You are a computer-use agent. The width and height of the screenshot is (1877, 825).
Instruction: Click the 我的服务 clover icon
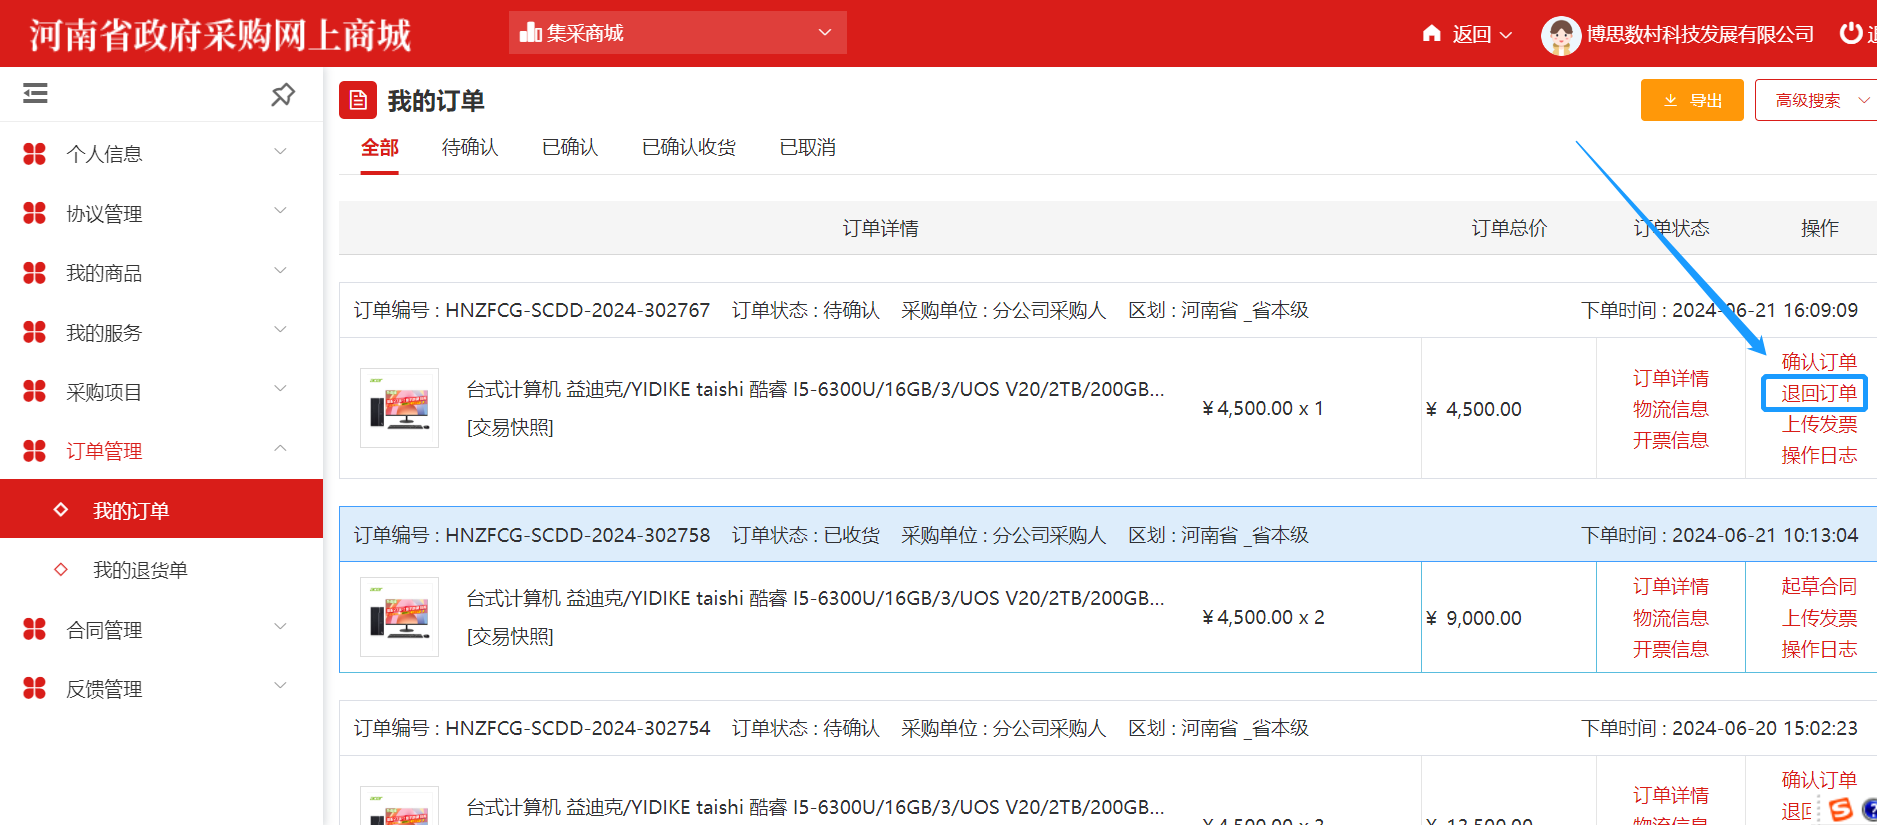tap(35, 332)
